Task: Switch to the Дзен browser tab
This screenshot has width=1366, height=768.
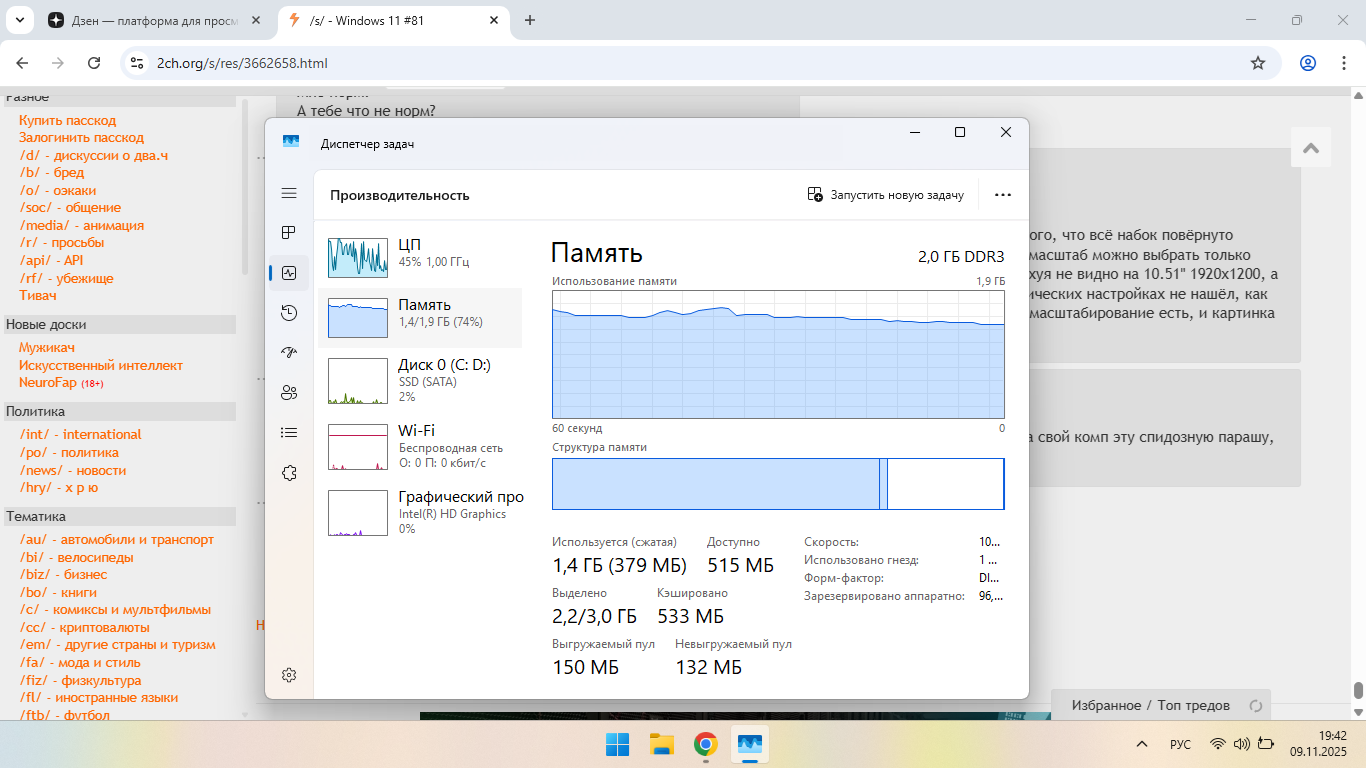Action: tap(155, 20)
